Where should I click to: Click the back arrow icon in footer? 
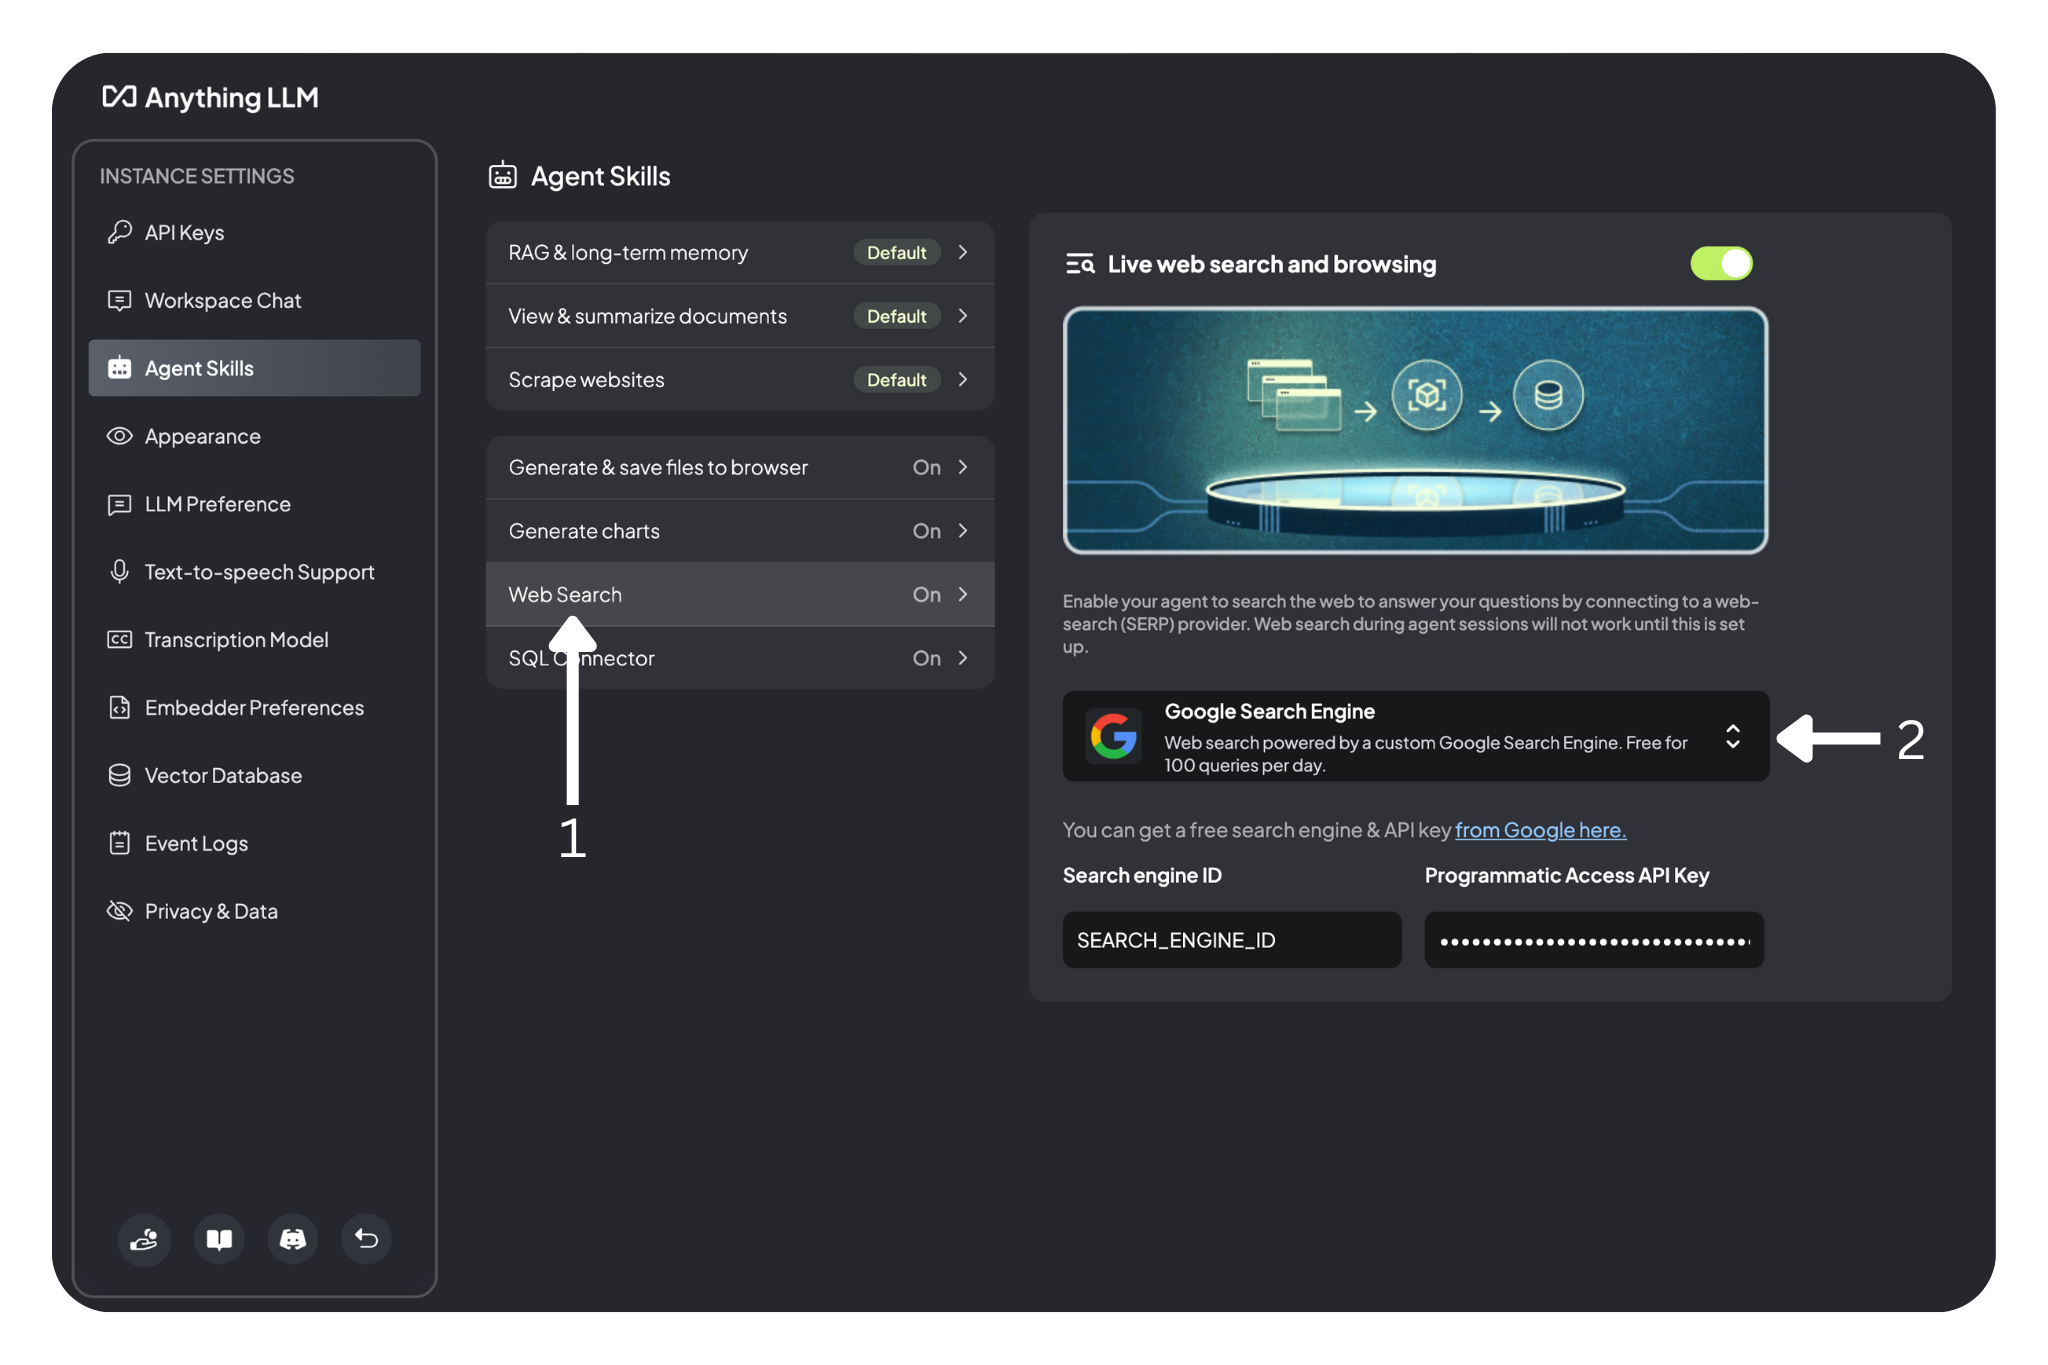367,1239
